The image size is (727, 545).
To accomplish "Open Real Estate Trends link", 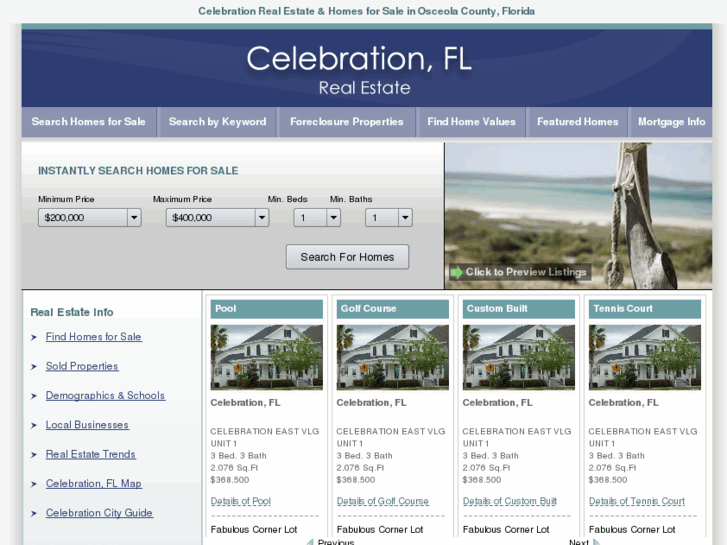I will (x=90, y=454).
